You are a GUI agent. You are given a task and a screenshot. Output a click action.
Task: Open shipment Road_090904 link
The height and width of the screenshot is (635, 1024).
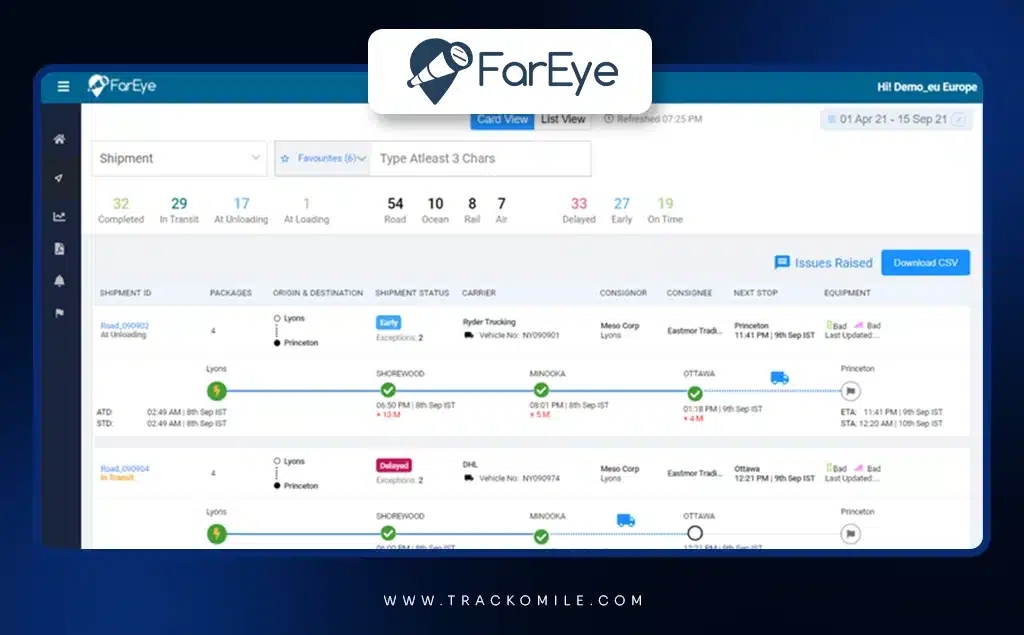pyautogui.click(x=125, y=468)
